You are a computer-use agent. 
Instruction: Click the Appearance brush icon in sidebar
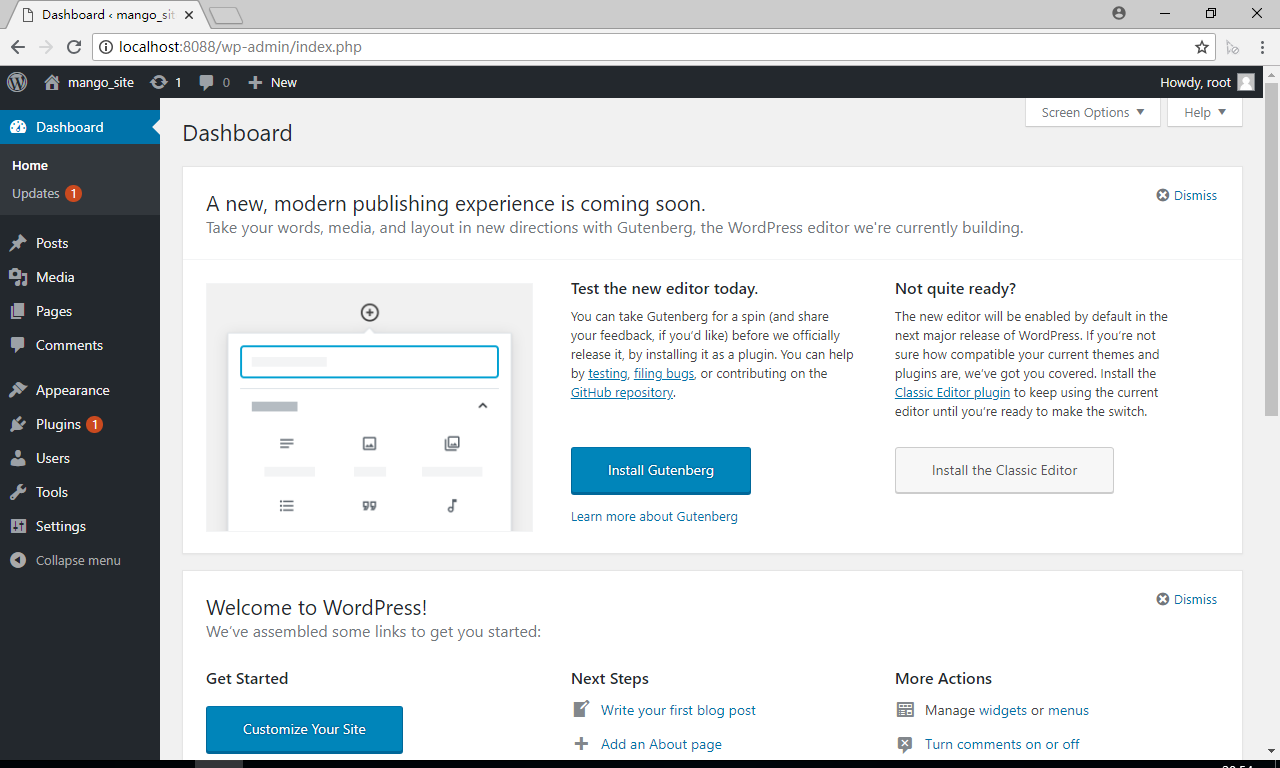pyautogui.click(x=18, y=390)
